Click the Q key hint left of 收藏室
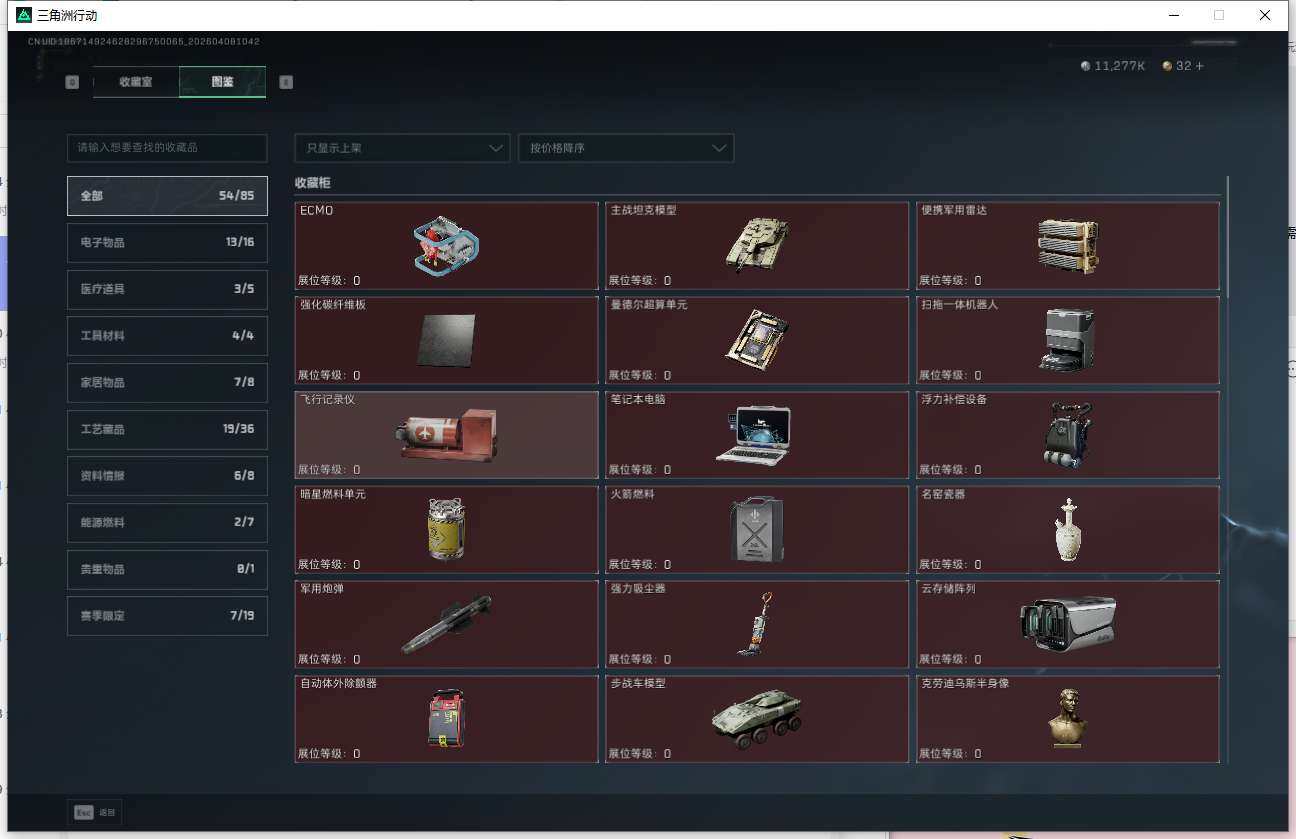 (72, 82)
